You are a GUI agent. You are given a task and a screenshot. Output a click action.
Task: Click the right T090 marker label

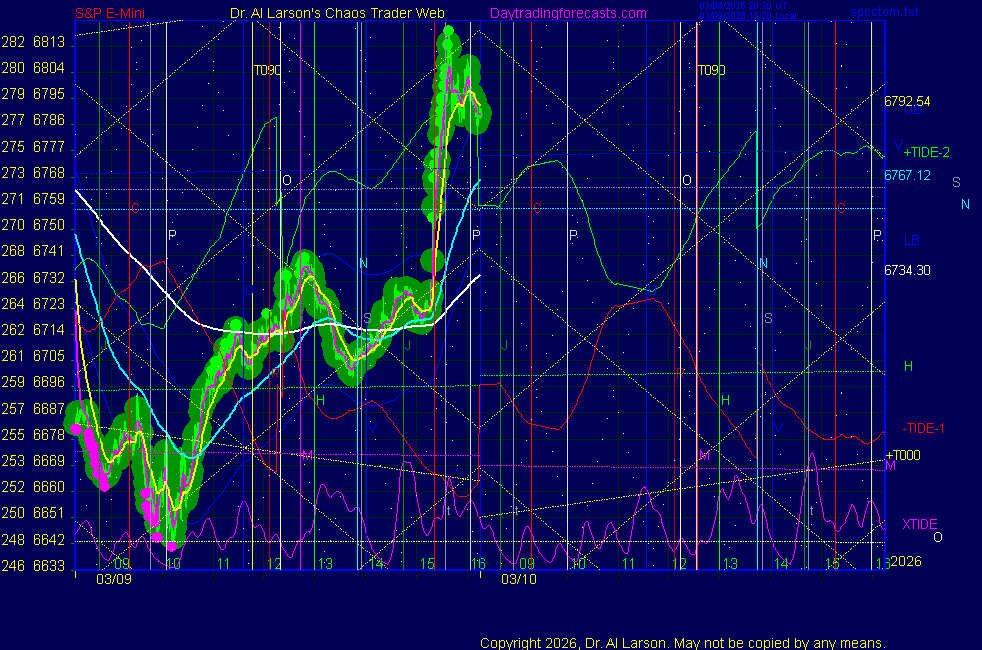(x=711, y=71)
